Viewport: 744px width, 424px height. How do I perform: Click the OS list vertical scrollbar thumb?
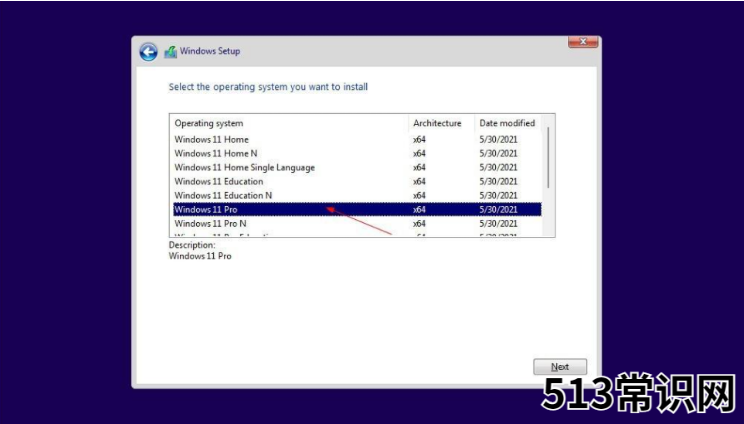pyautogui.click(x=549, y=157)
